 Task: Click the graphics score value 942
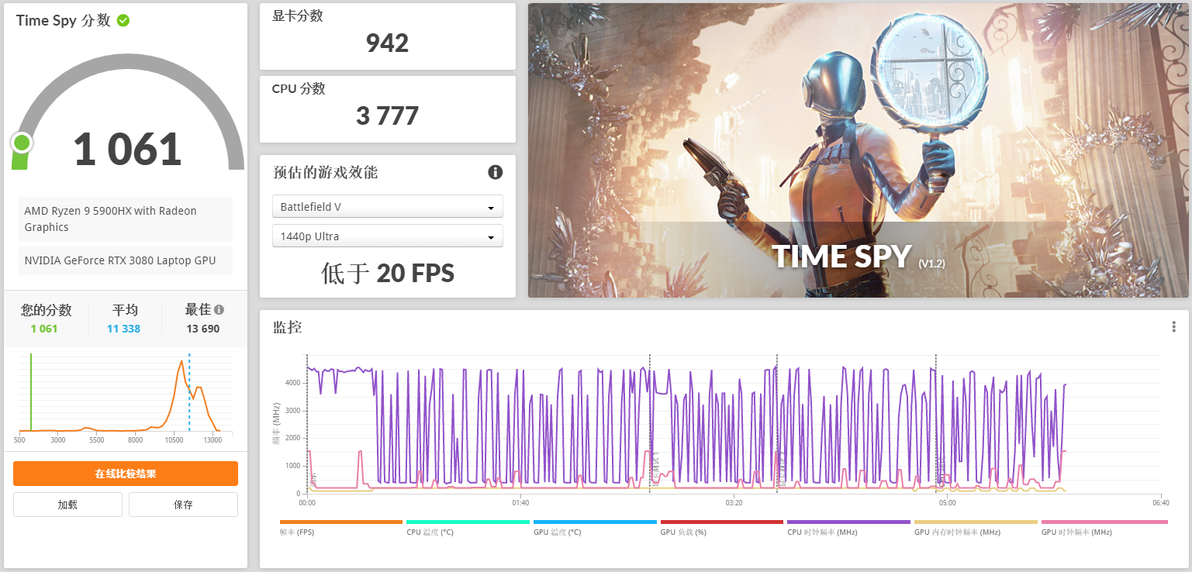387,43
